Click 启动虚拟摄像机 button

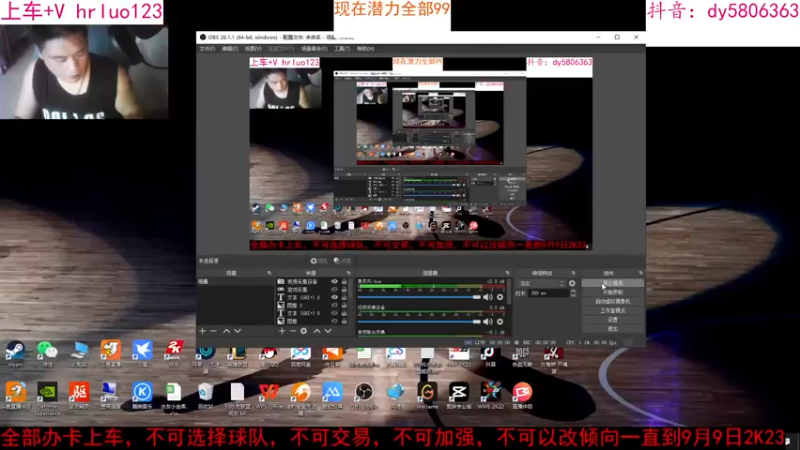click(613, 302)
